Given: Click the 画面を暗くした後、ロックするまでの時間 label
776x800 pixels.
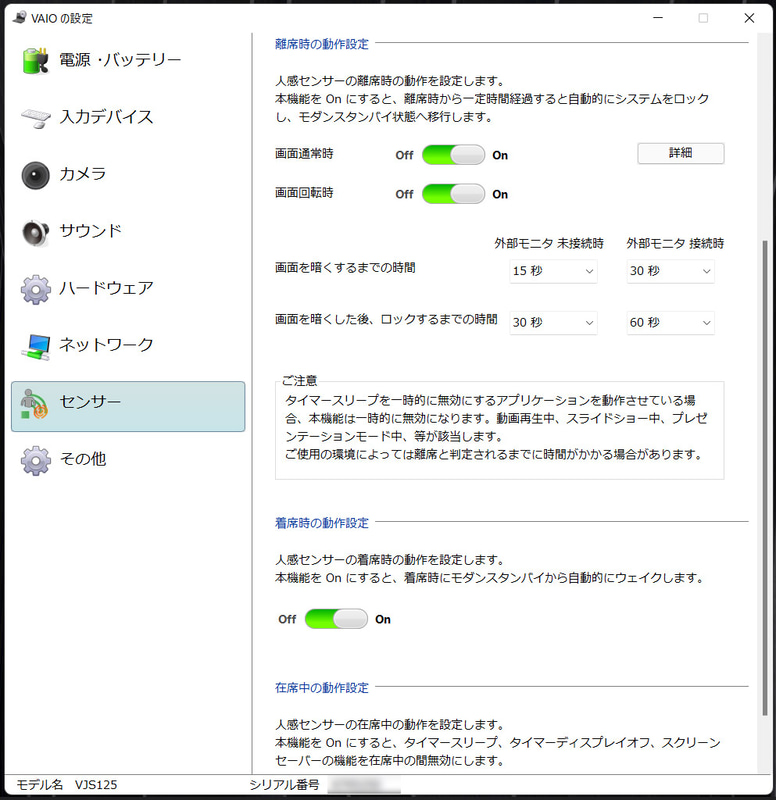Looking at the screenshot, I should click(x=386, y=319).
